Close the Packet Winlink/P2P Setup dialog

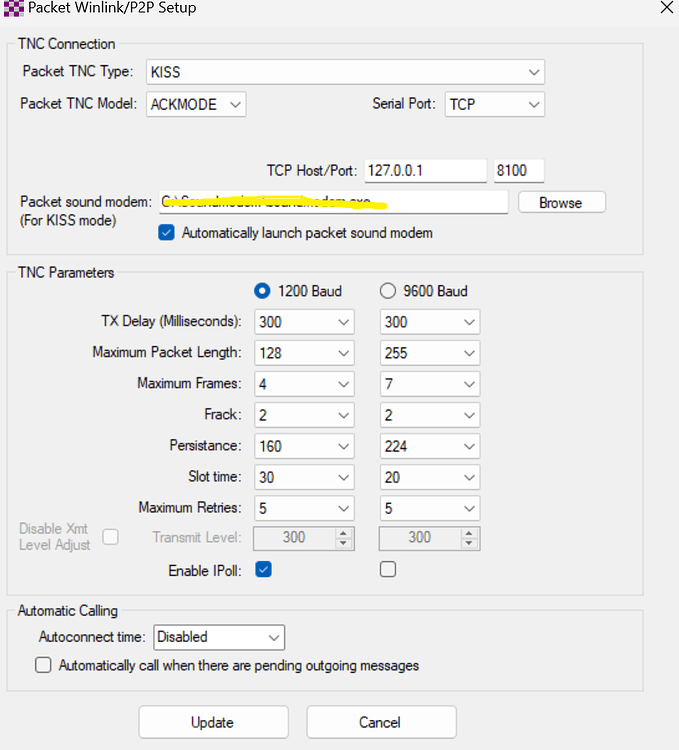pyautogui.click(x=667, y=7)
